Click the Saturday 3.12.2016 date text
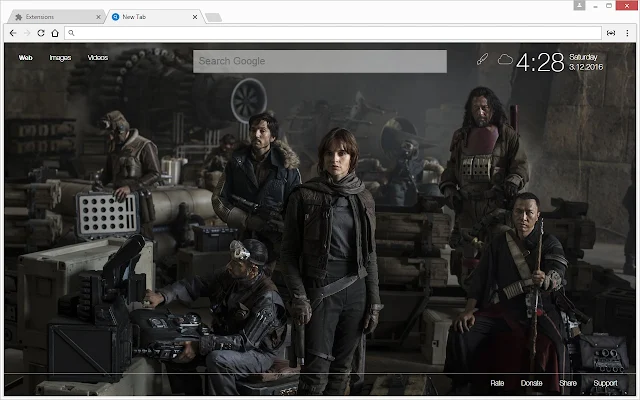 pos(586,62)
